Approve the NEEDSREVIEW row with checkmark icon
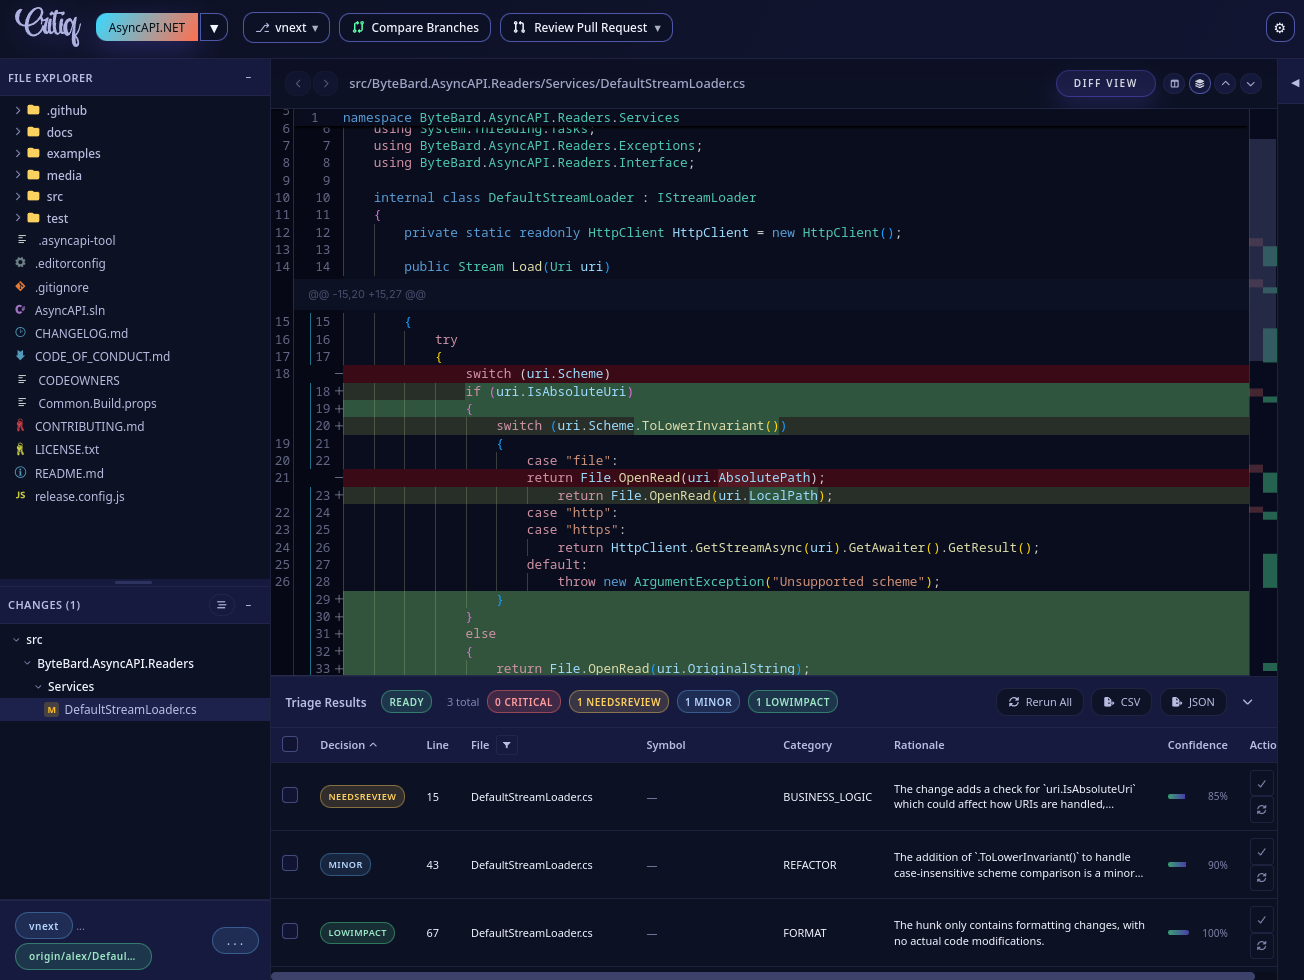 (1261, 784)
